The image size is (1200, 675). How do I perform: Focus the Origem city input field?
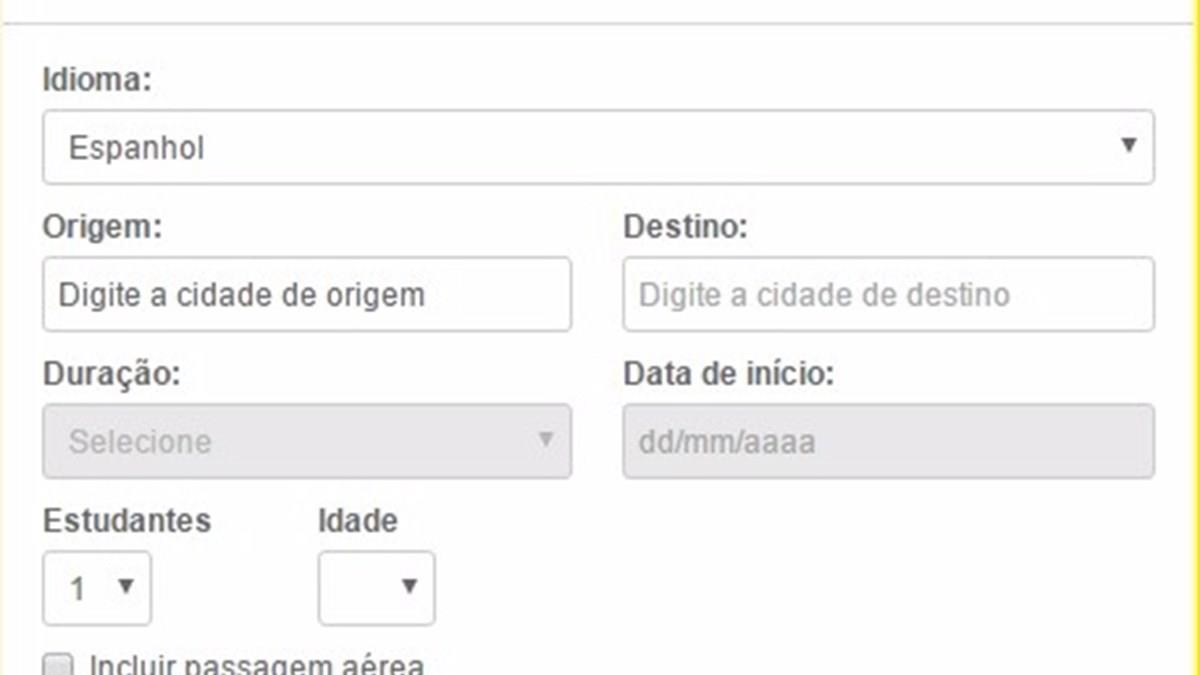(x=307, y=295)
